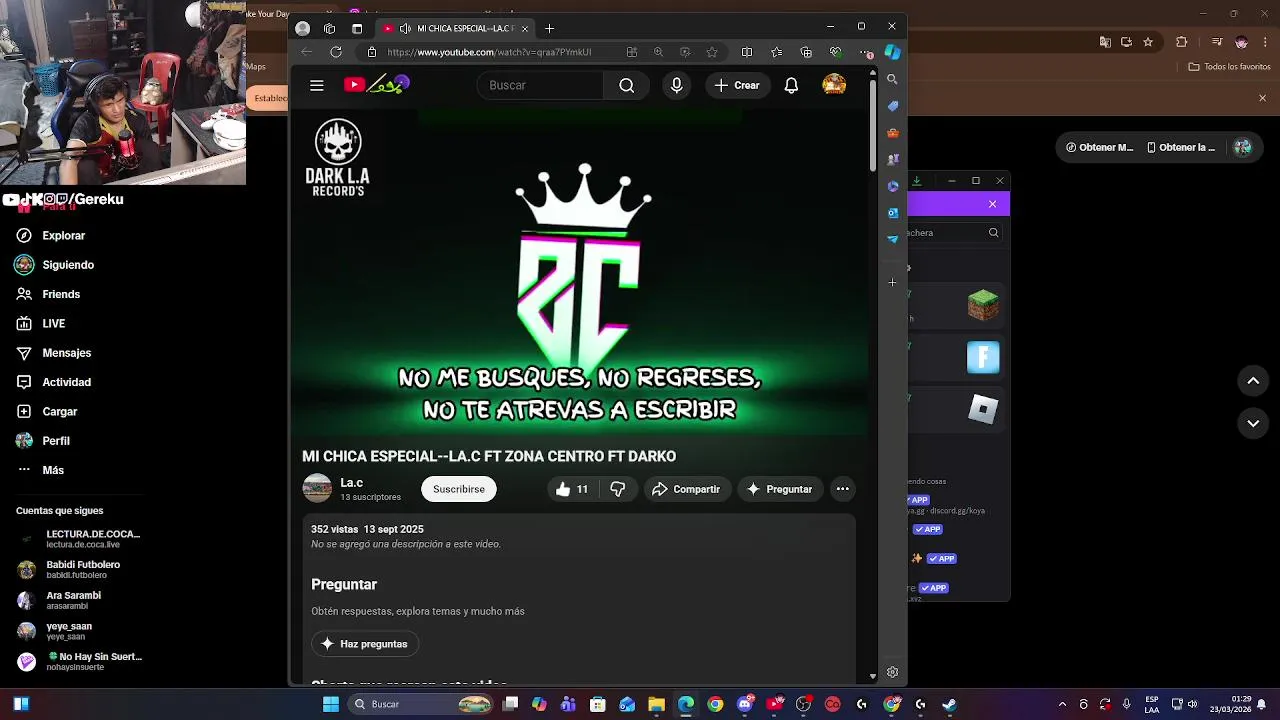Open YouTube notifications bell

click(x=791, y=85)
